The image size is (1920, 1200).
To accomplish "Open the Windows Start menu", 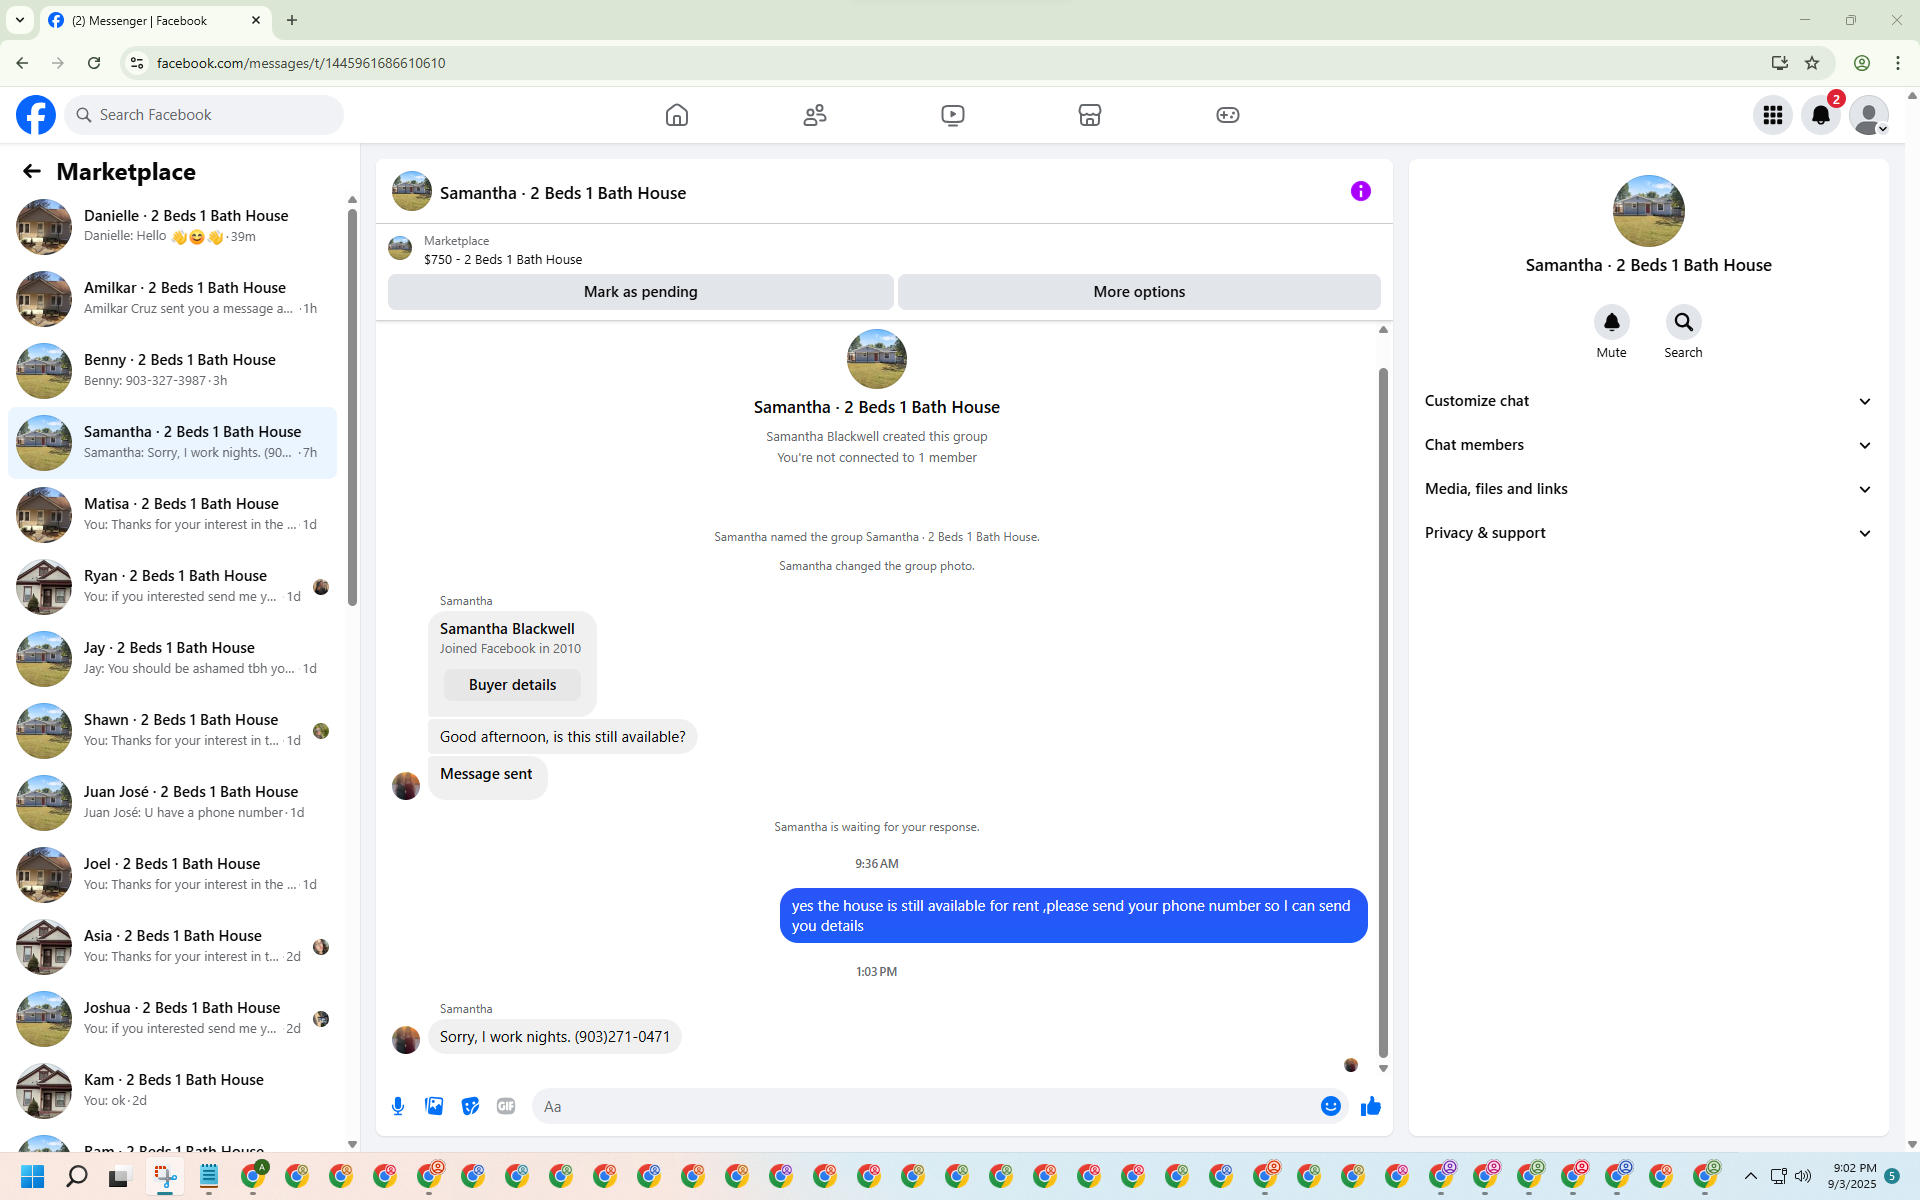I will pyautogui.click(x=33, y=1176).
